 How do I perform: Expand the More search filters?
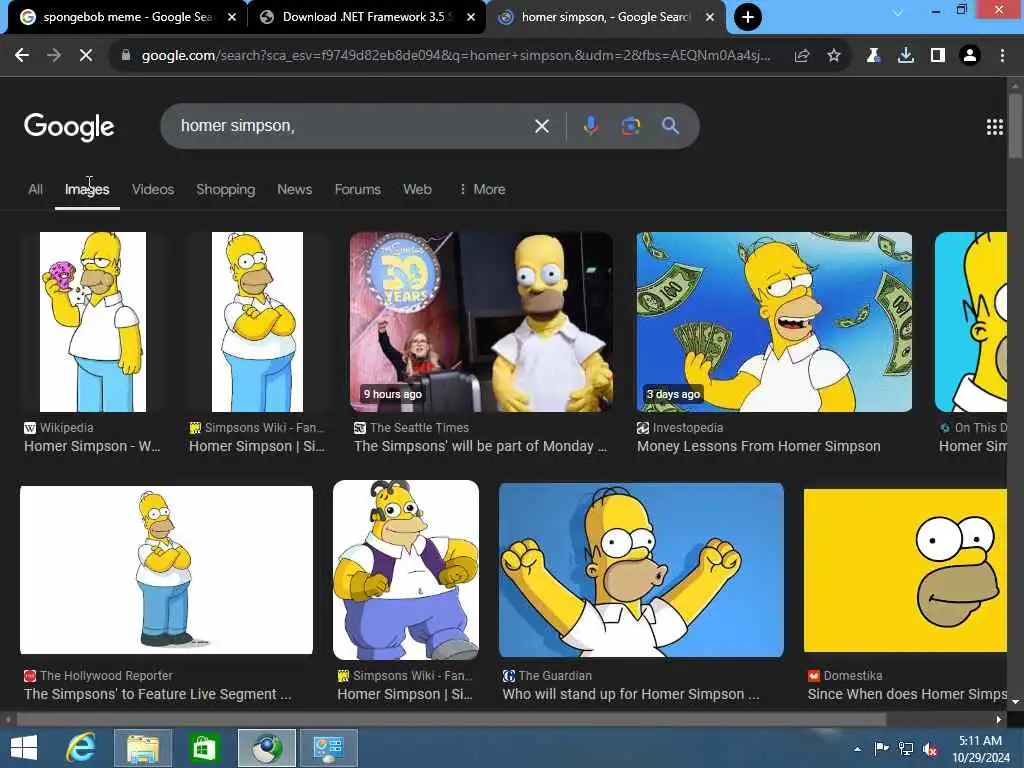[482, 189]
